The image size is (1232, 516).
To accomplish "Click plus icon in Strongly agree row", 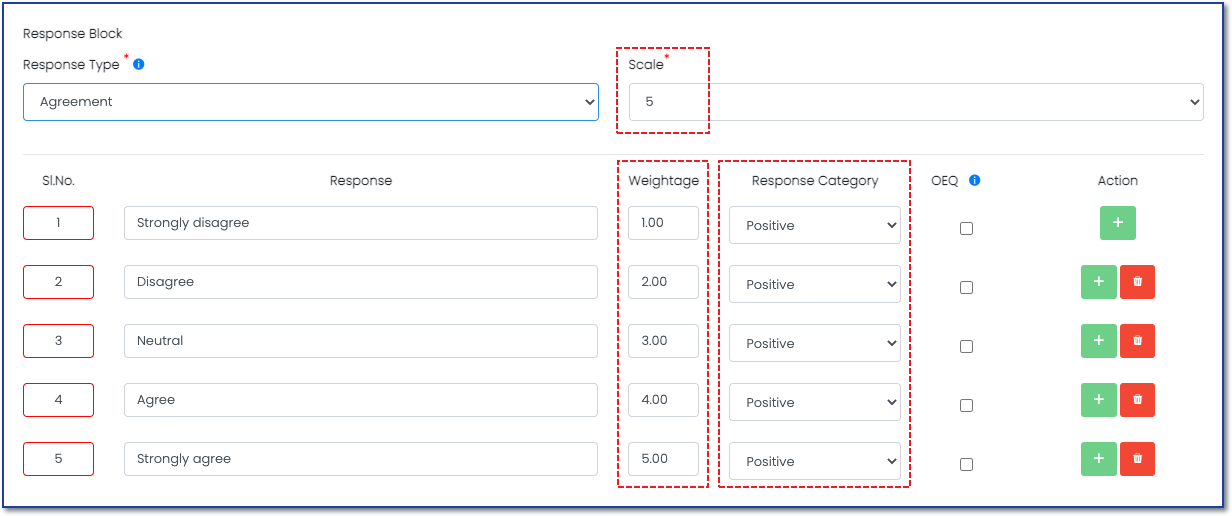I will tap(1099, 459).
